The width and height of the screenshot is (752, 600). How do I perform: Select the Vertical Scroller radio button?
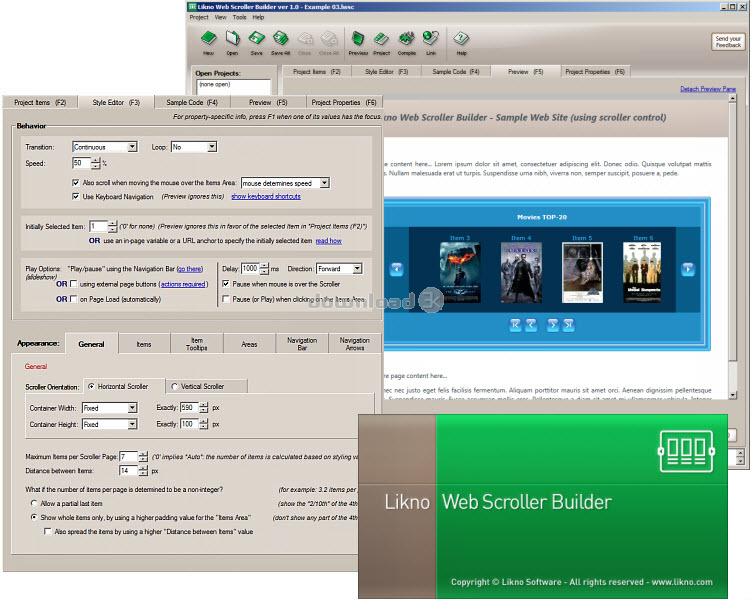tap(175, 386)
